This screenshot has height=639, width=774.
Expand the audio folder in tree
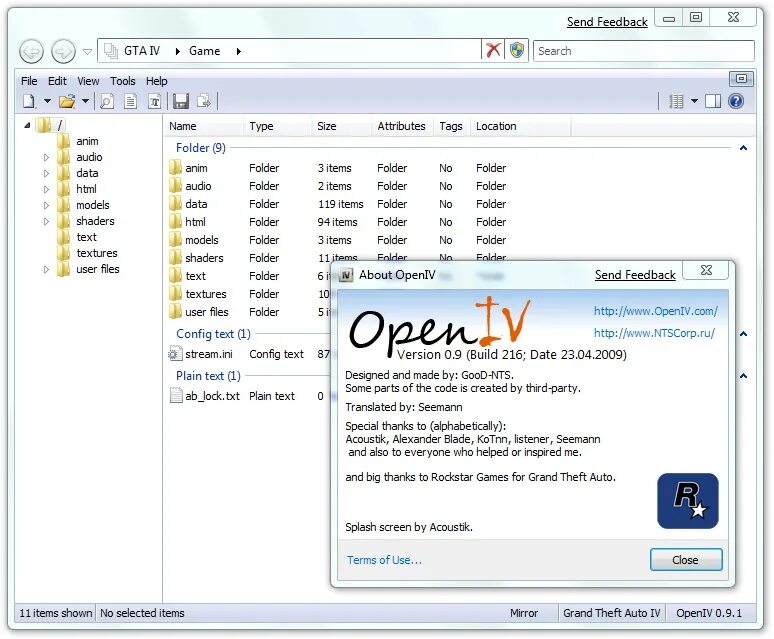coord(46,157)
